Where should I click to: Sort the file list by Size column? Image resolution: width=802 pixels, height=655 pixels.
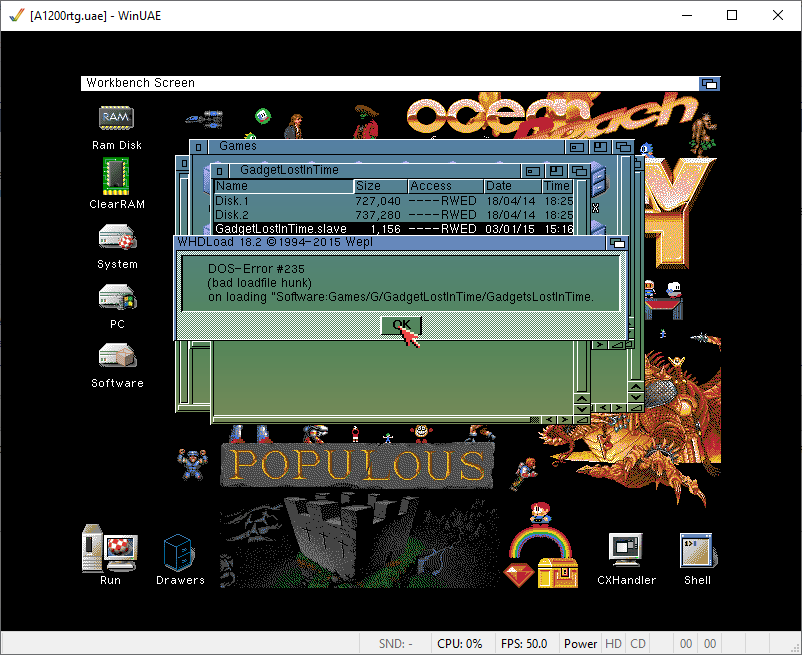pos(381,186)
